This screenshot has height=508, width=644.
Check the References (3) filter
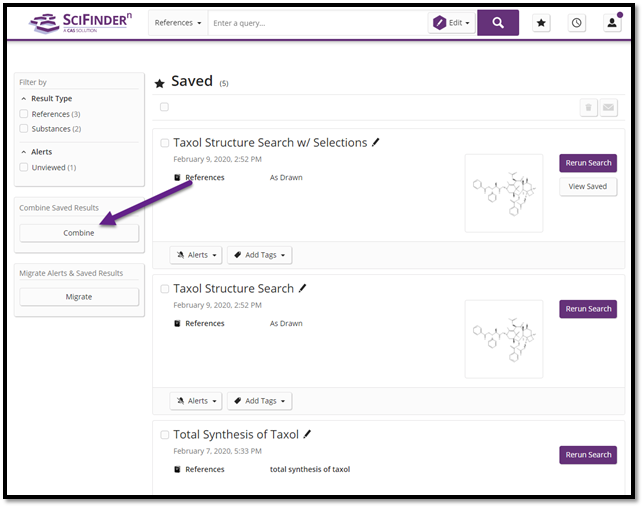tap(24, 114)
